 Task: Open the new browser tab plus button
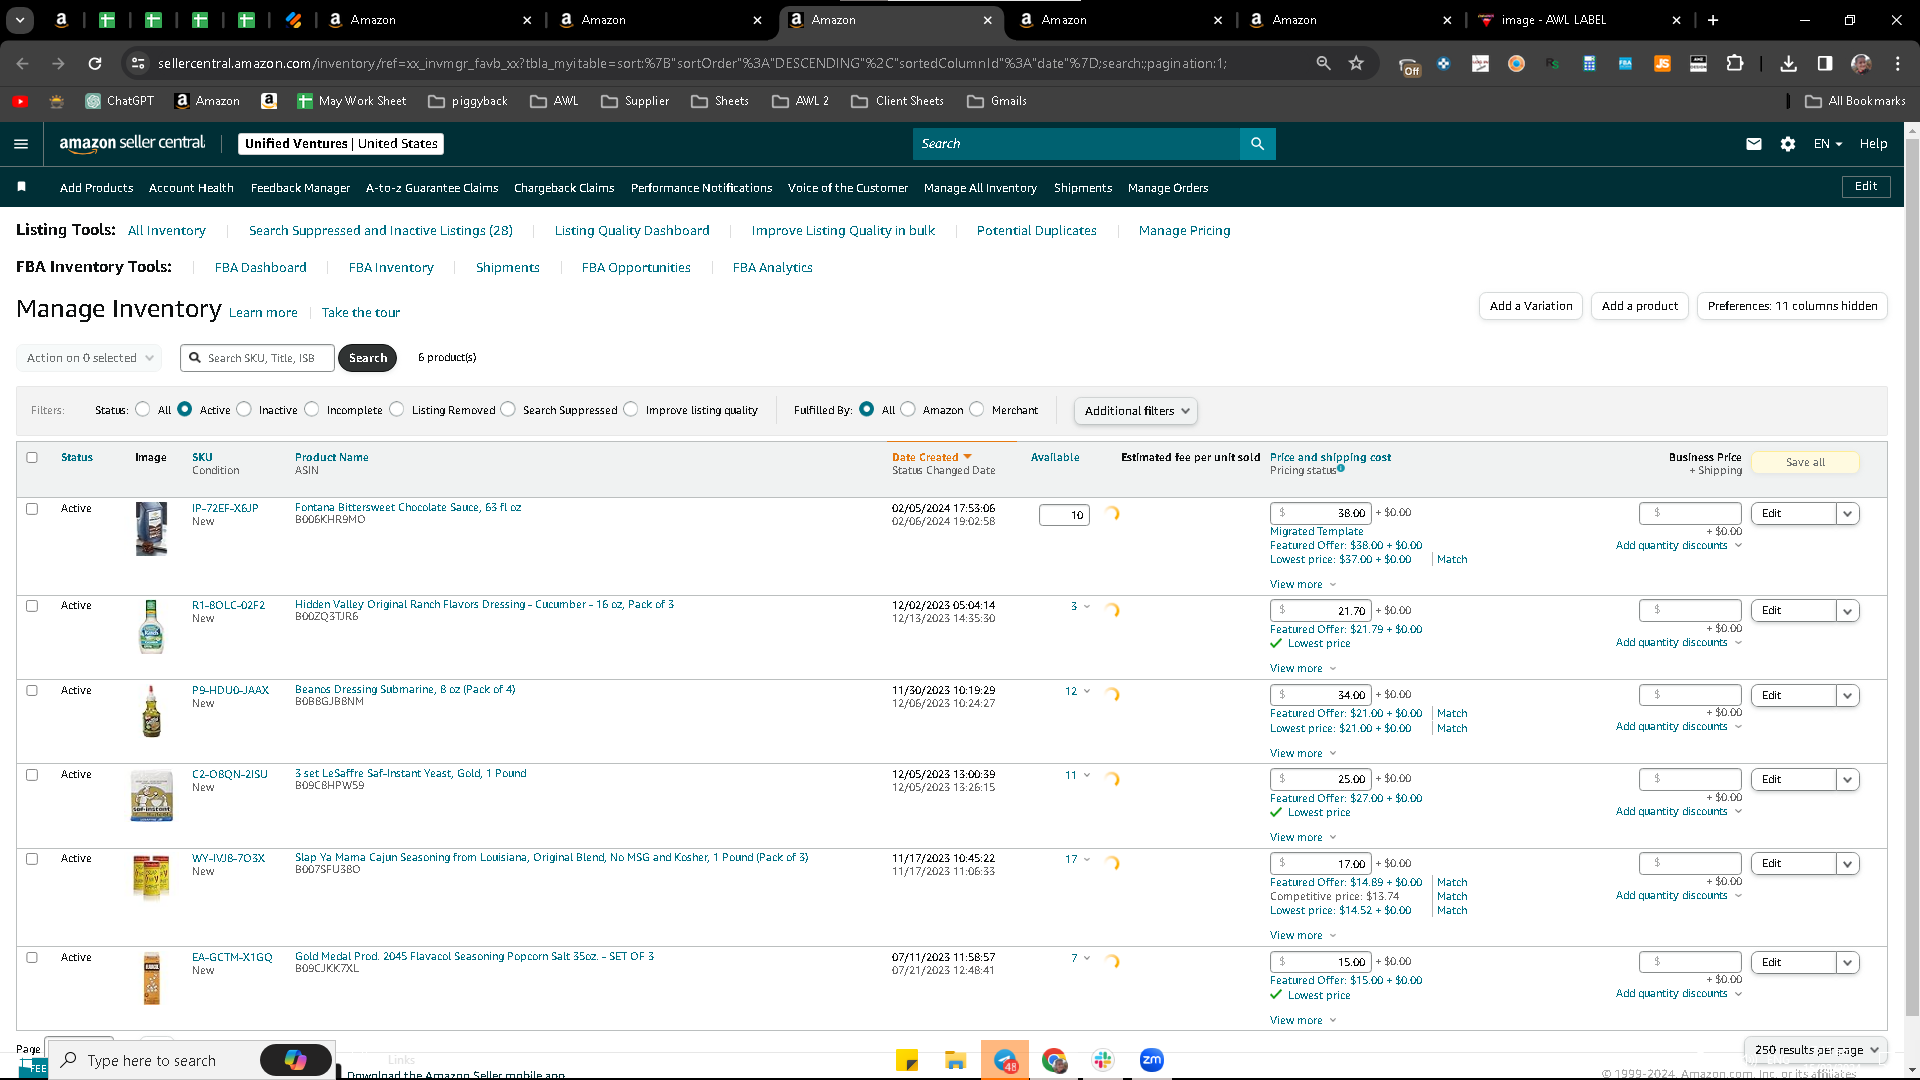1713,20
